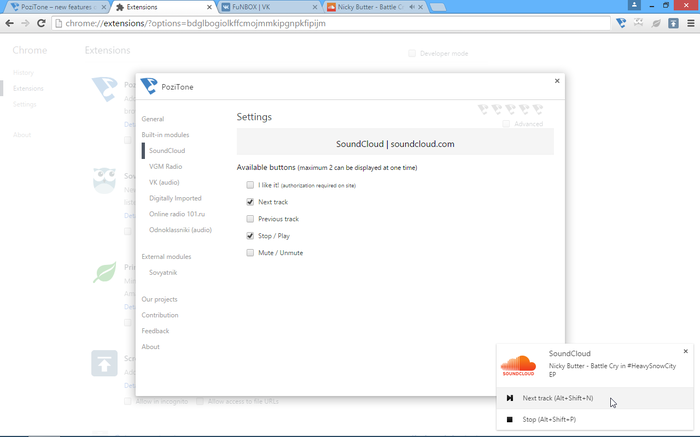The height and width of the screenshot is (437, 700).
Task: Click the upload-arrow extension icon in the toolbar
Action: point(673,23)
